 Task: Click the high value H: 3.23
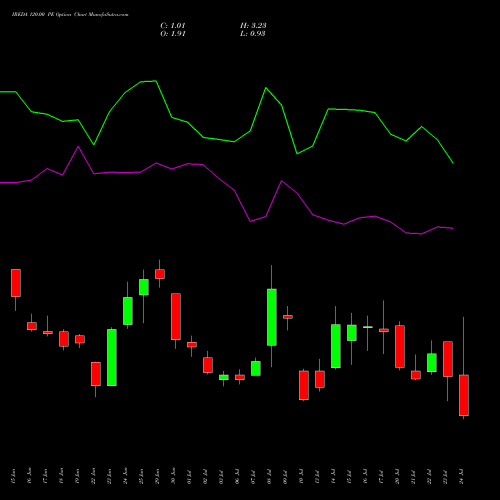[253, 25]
